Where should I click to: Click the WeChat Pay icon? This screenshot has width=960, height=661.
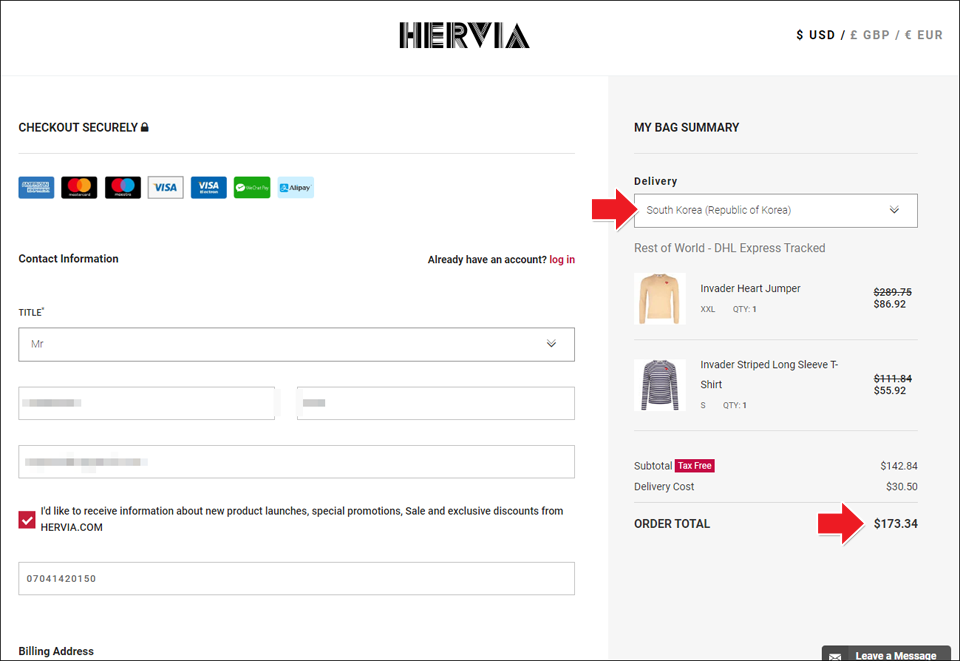[252, 187]
